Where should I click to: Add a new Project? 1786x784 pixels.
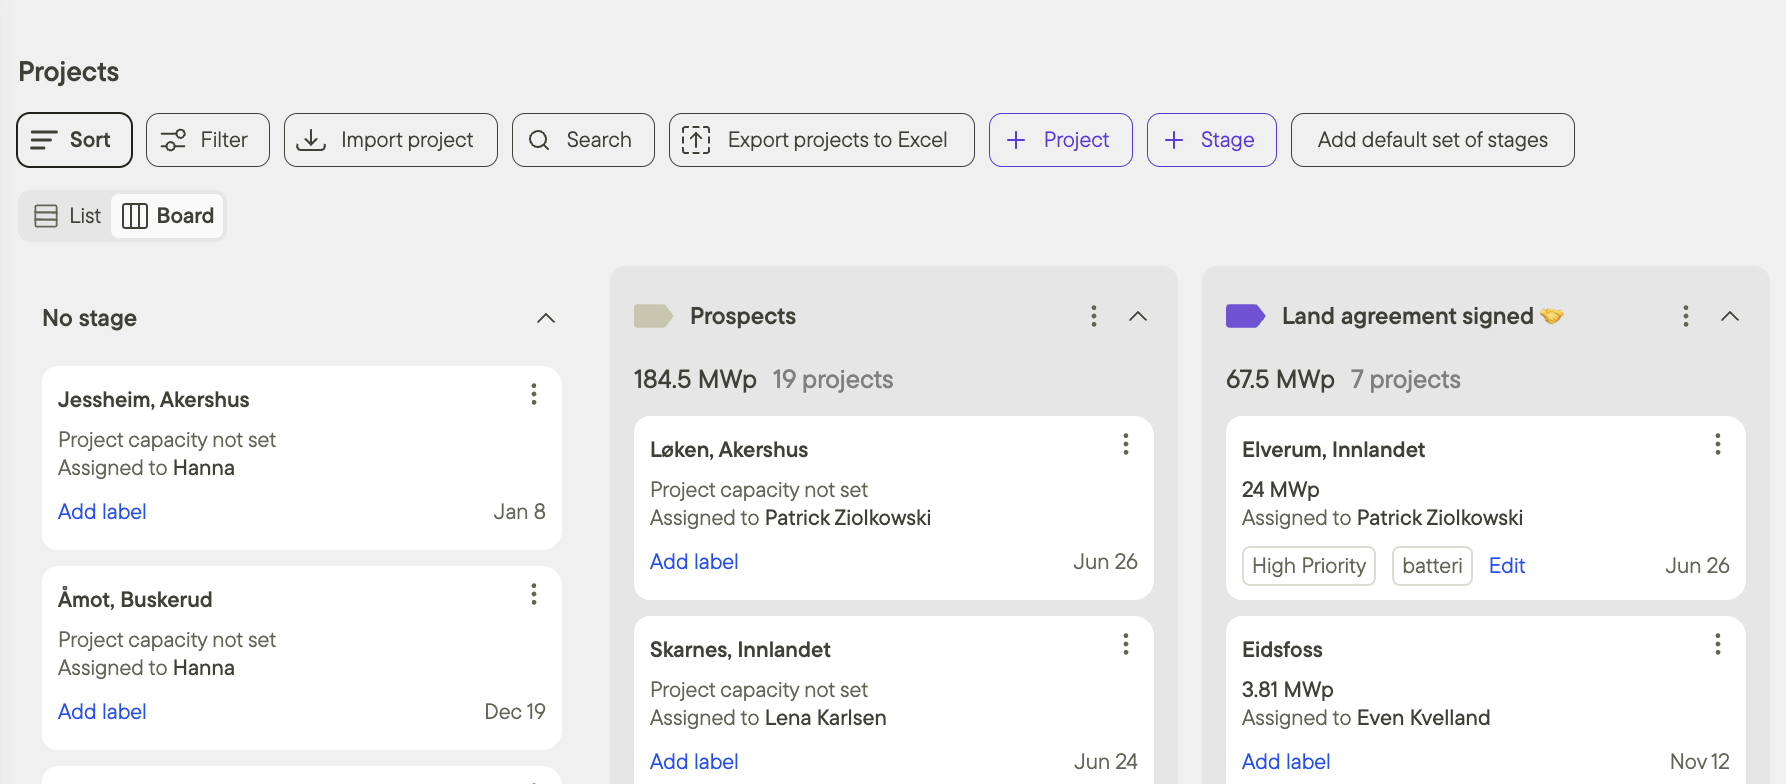(x=1060, y=140)
